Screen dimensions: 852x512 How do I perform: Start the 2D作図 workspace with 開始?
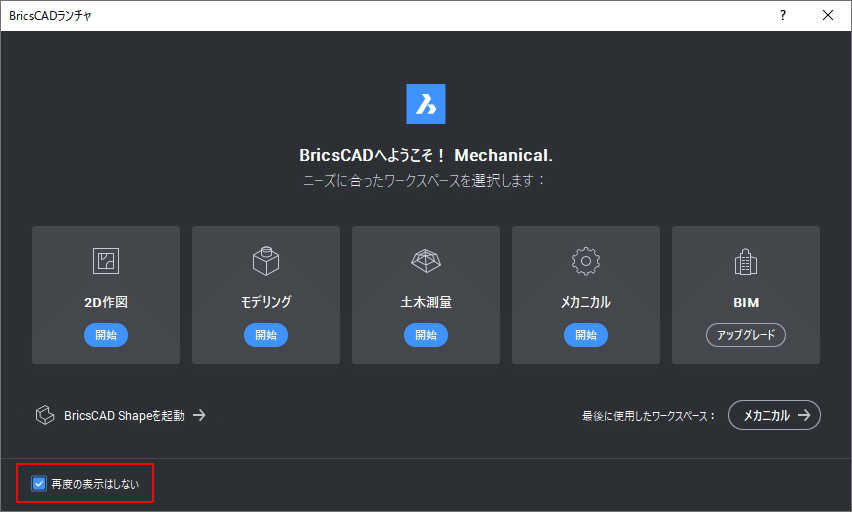coord(106,335)
